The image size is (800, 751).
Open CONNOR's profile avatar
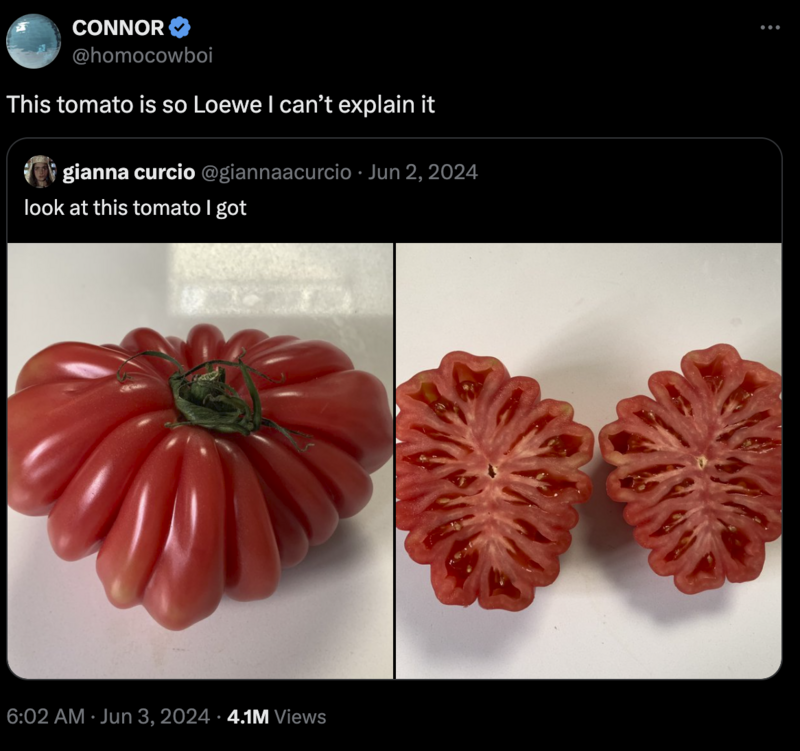34,41
